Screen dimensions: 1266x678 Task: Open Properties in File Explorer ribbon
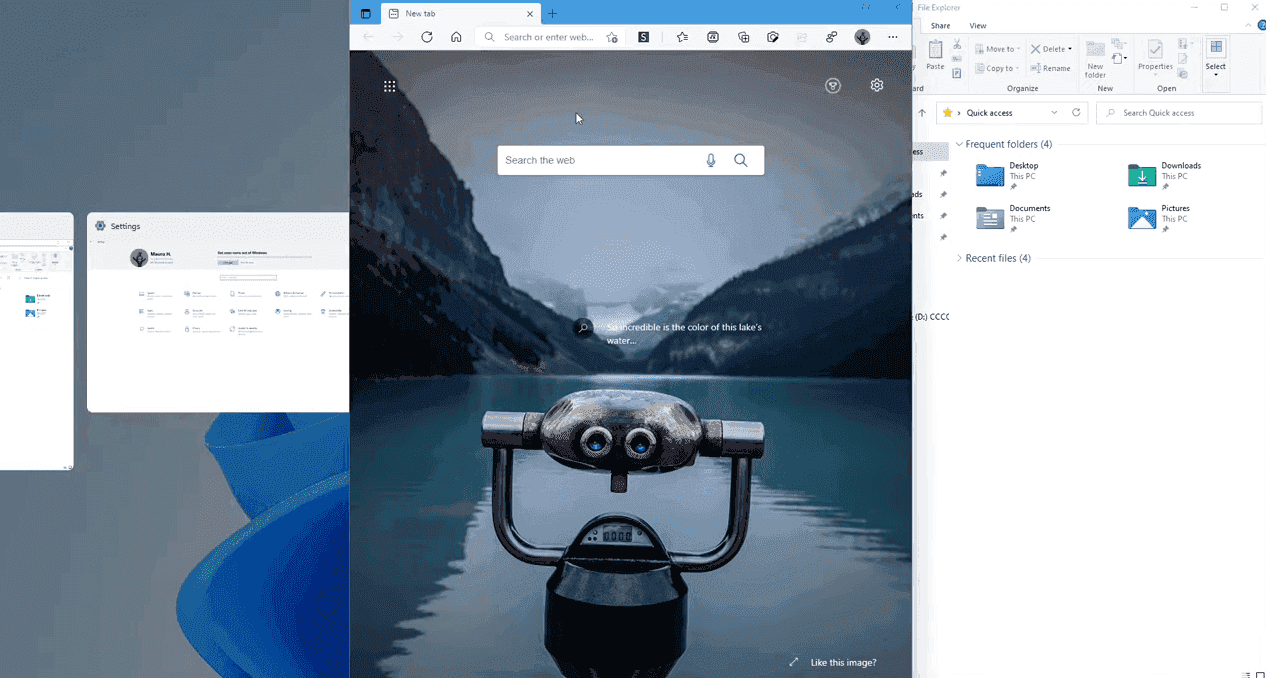coord(1155,55)
